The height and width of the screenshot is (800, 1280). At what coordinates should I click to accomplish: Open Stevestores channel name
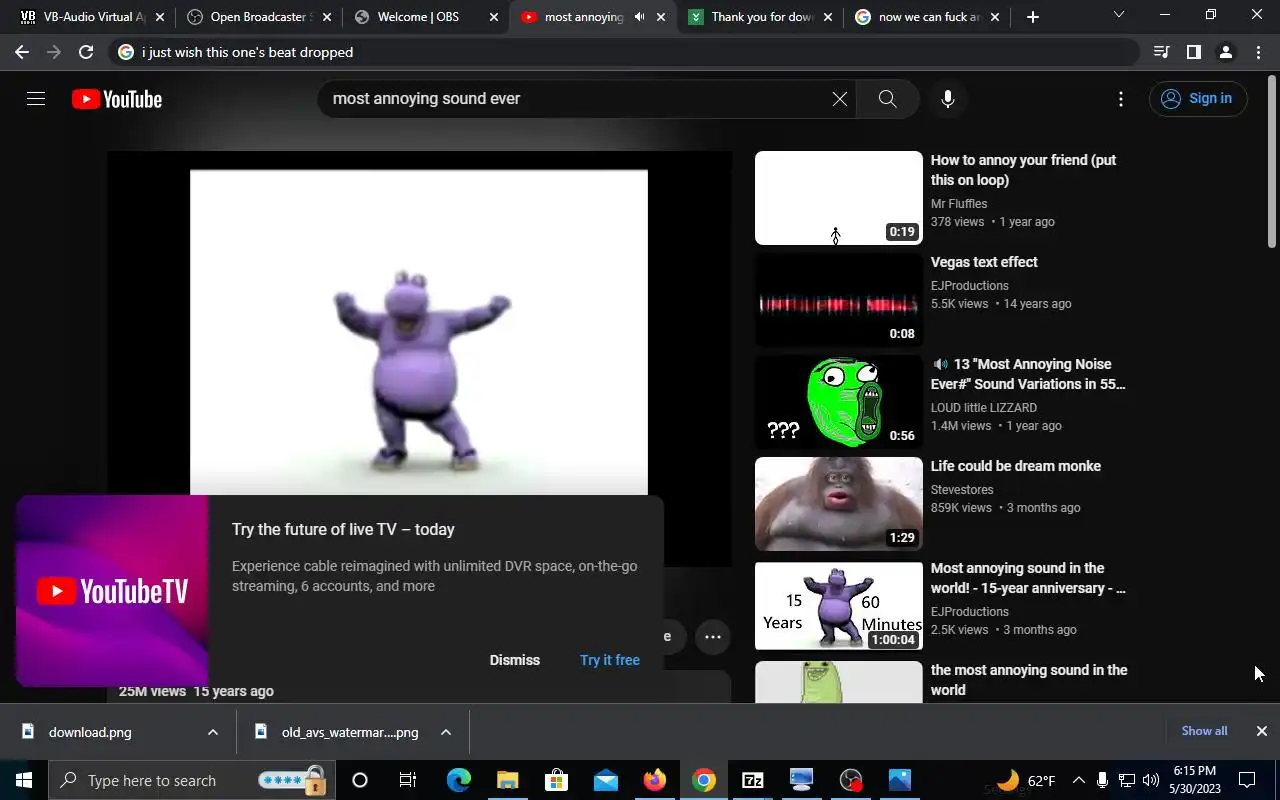[962, 490]
